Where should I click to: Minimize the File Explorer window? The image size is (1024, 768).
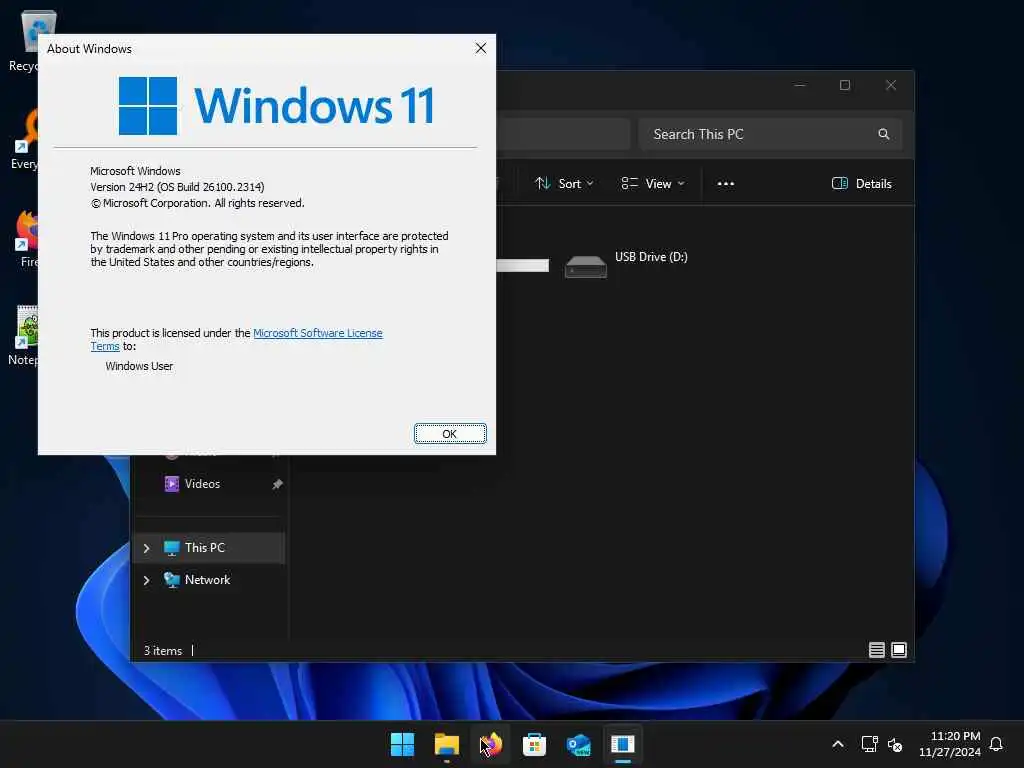click(x=800, y=85)
